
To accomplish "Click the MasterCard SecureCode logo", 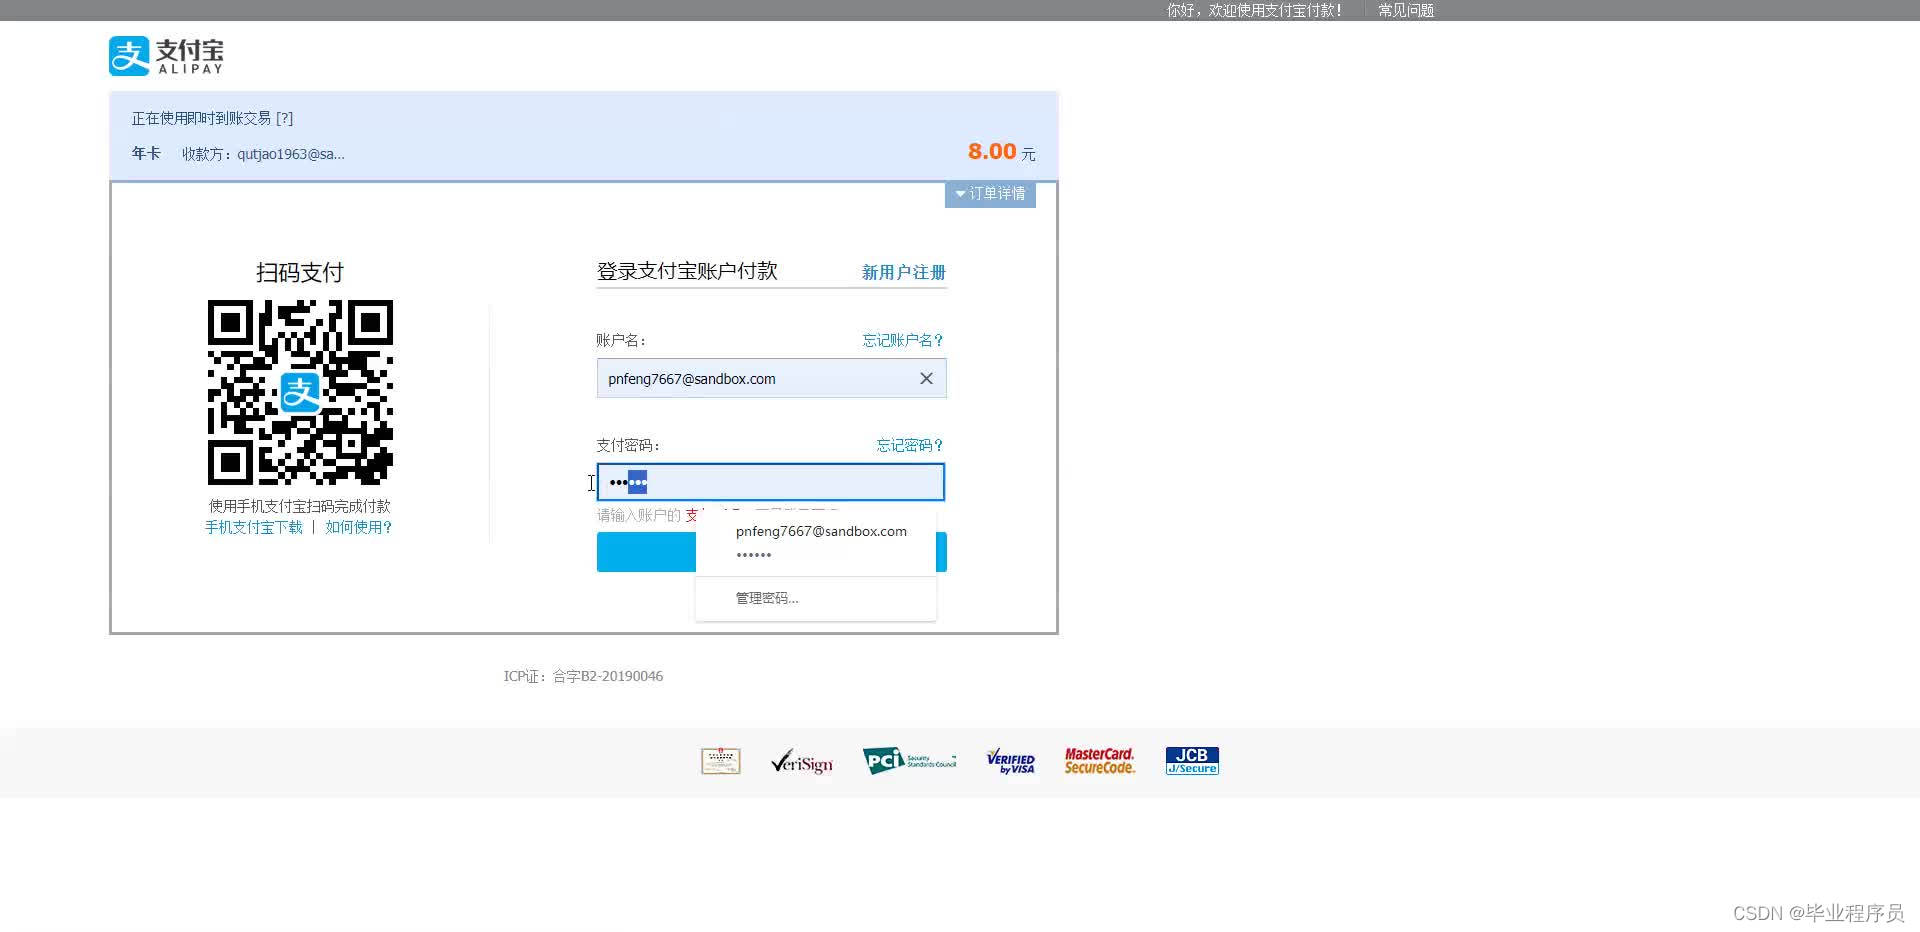I will pos(1100,761).
